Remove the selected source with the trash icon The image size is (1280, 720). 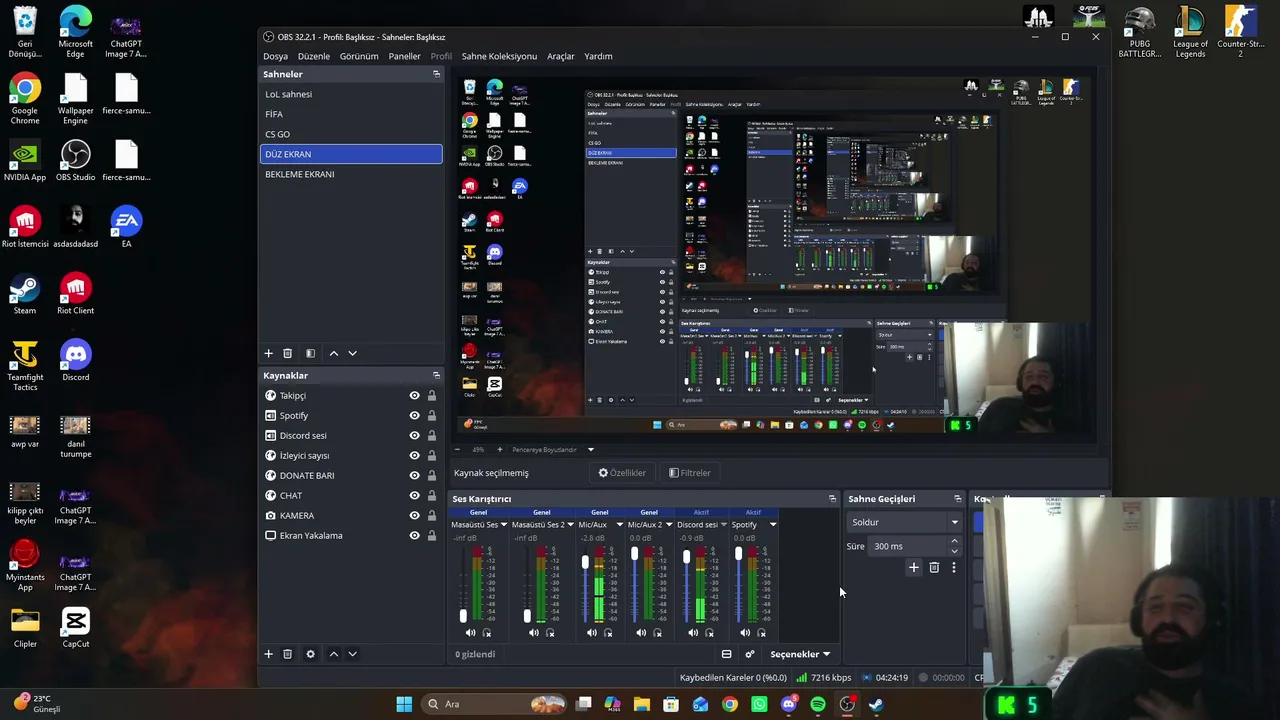tap(287, 654)
